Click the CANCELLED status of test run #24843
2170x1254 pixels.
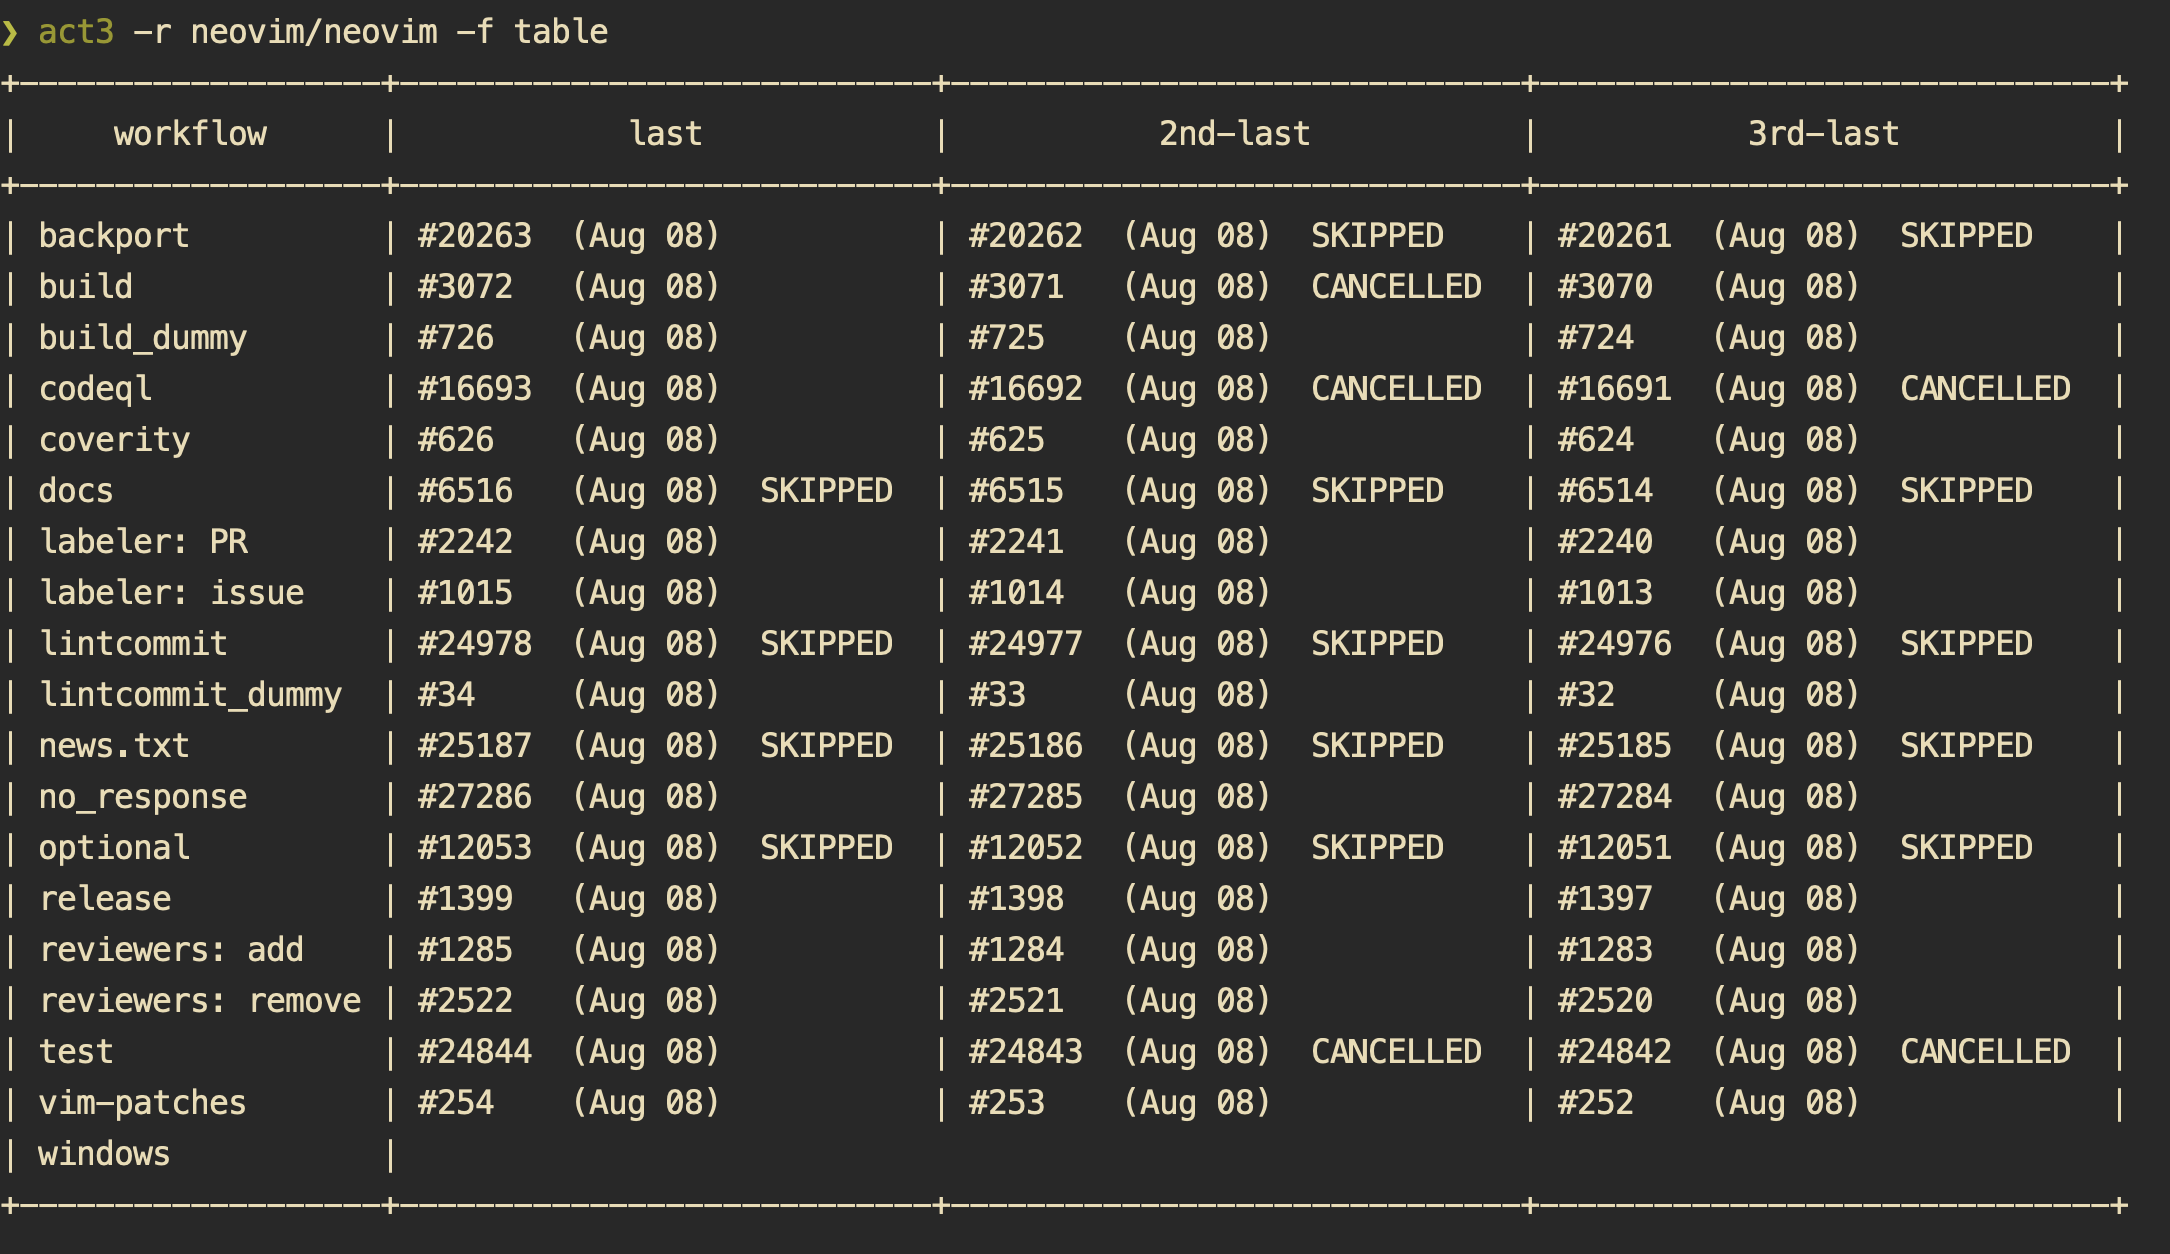(1397, 1051)
